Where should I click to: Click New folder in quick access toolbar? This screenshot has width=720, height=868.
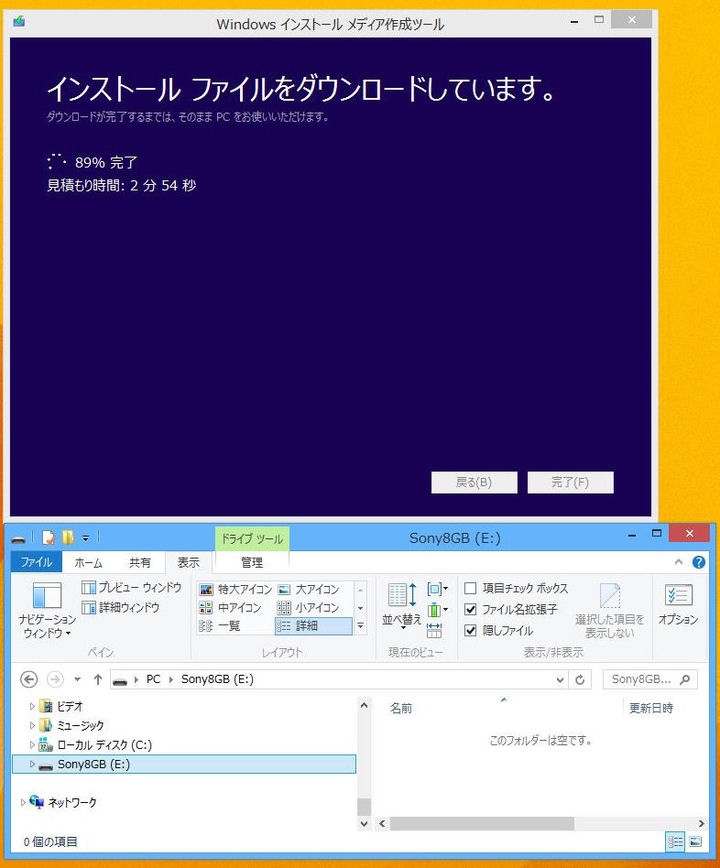click(68, 537)
